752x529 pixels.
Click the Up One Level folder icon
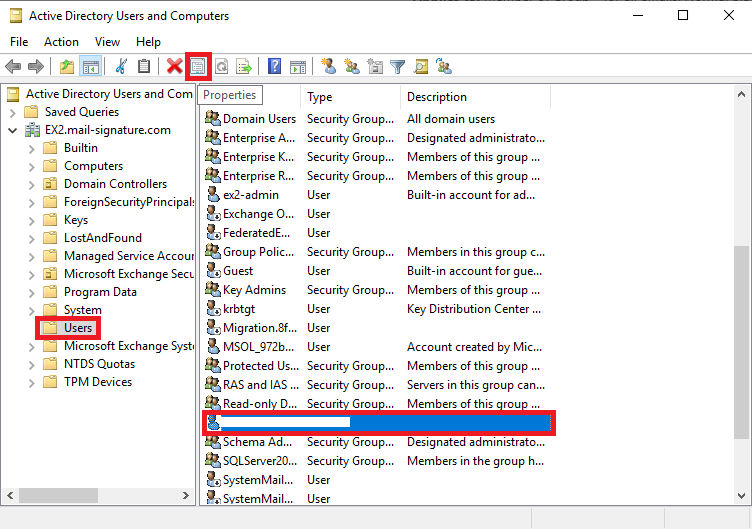[67, 67]
